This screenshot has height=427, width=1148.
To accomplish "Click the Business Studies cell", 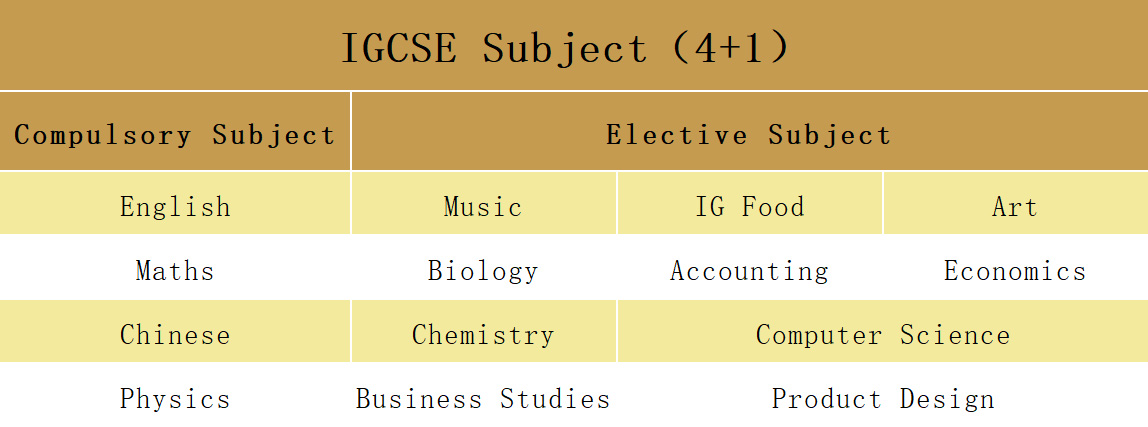I will click(x=483, y=399).
